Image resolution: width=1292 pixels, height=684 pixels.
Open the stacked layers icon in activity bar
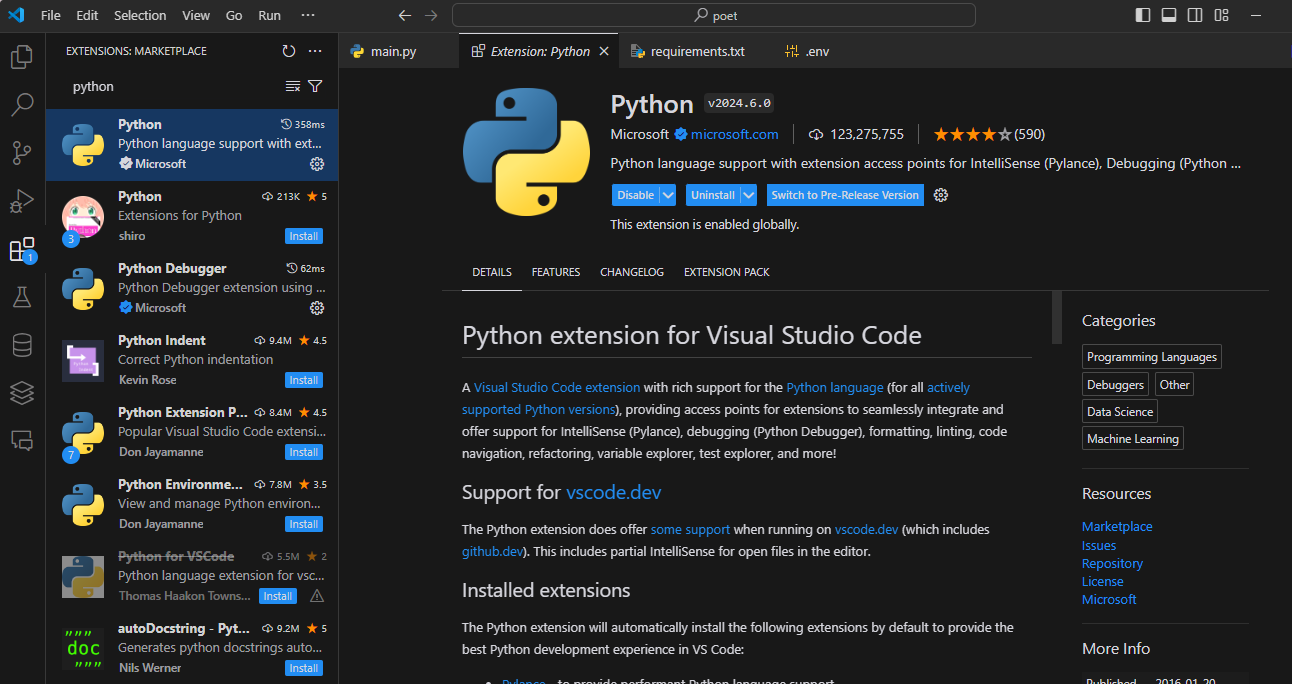[x=22, y=393]
